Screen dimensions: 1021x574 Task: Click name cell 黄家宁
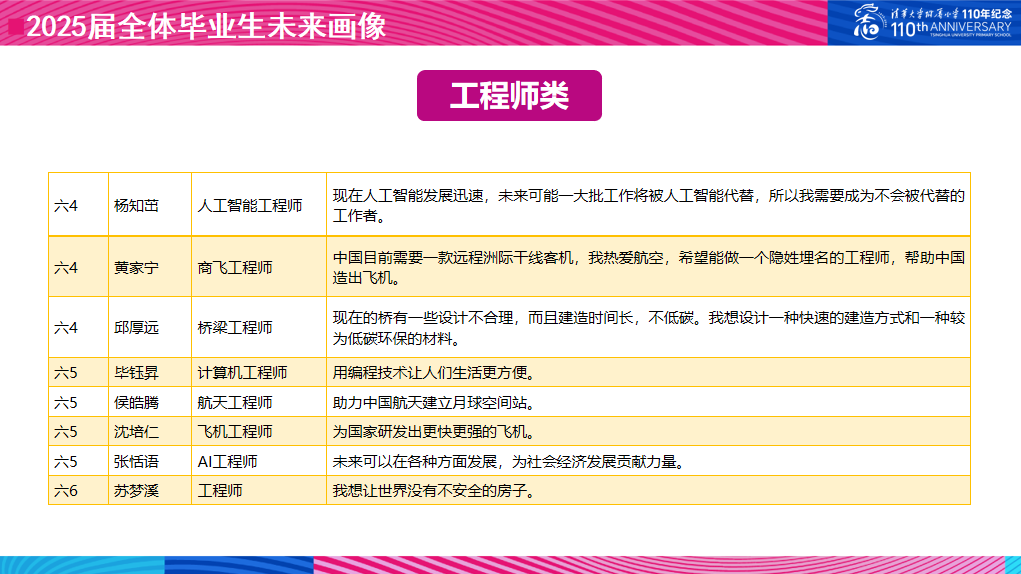coord(150,267)
